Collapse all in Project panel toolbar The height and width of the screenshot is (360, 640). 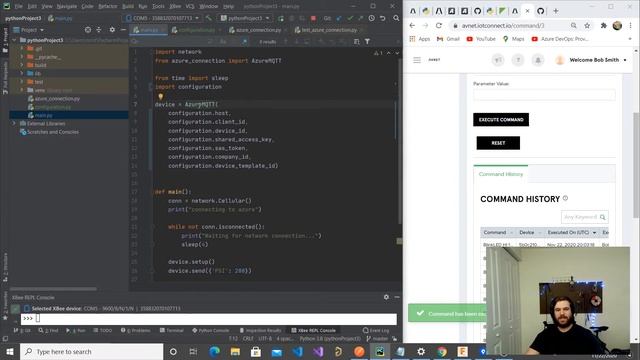(x=99, y=30)
